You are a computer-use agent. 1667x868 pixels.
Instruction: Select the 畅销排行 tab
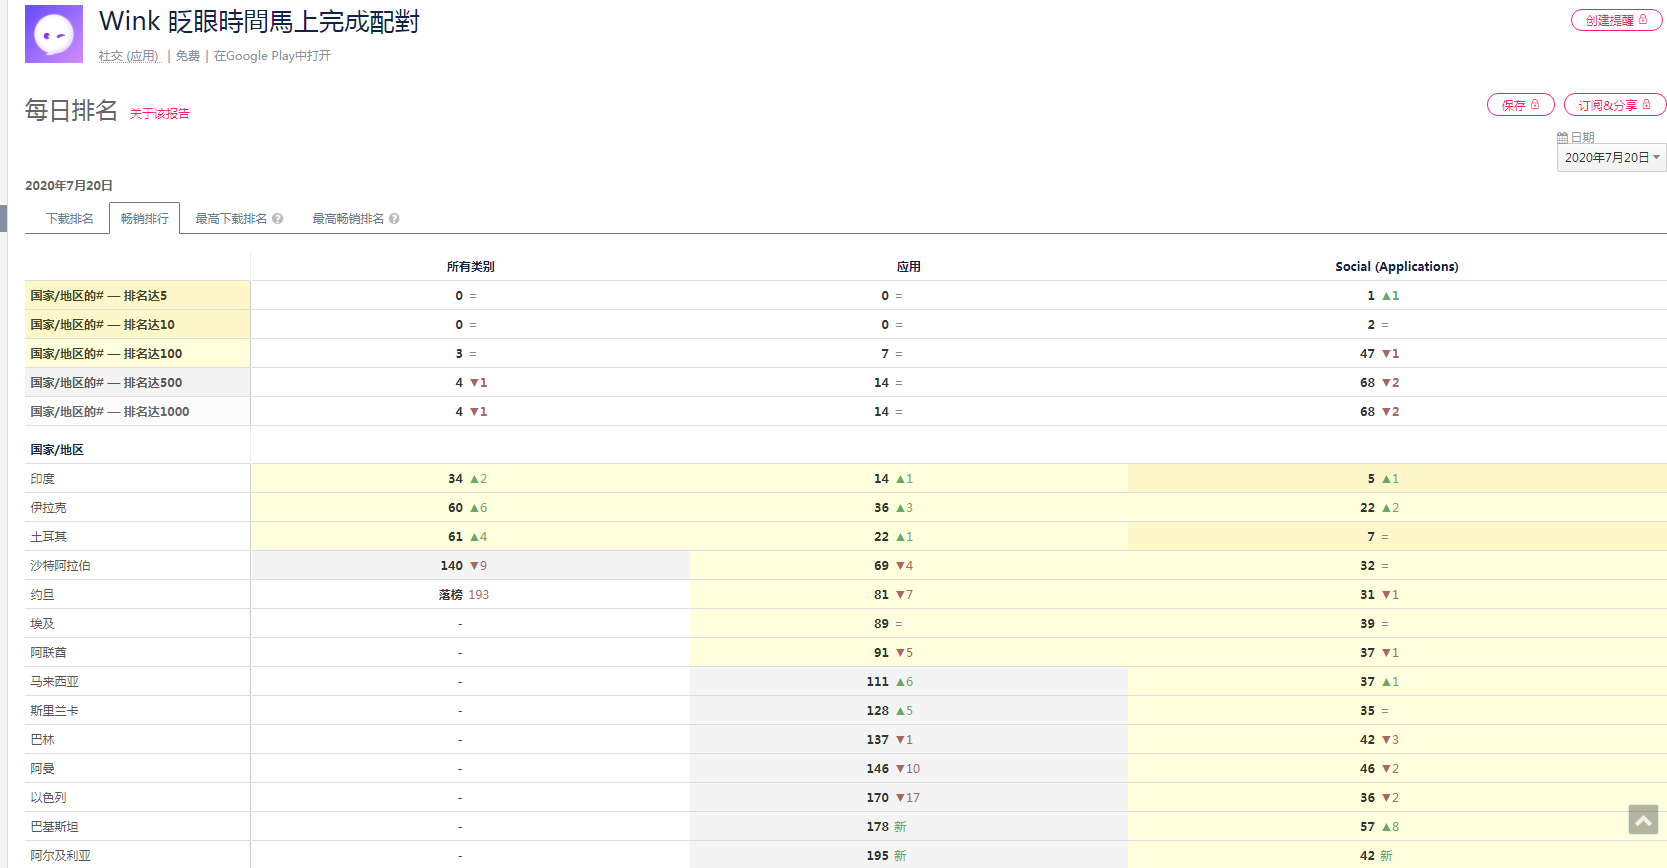pyautogui.click(x=145, y=219)
